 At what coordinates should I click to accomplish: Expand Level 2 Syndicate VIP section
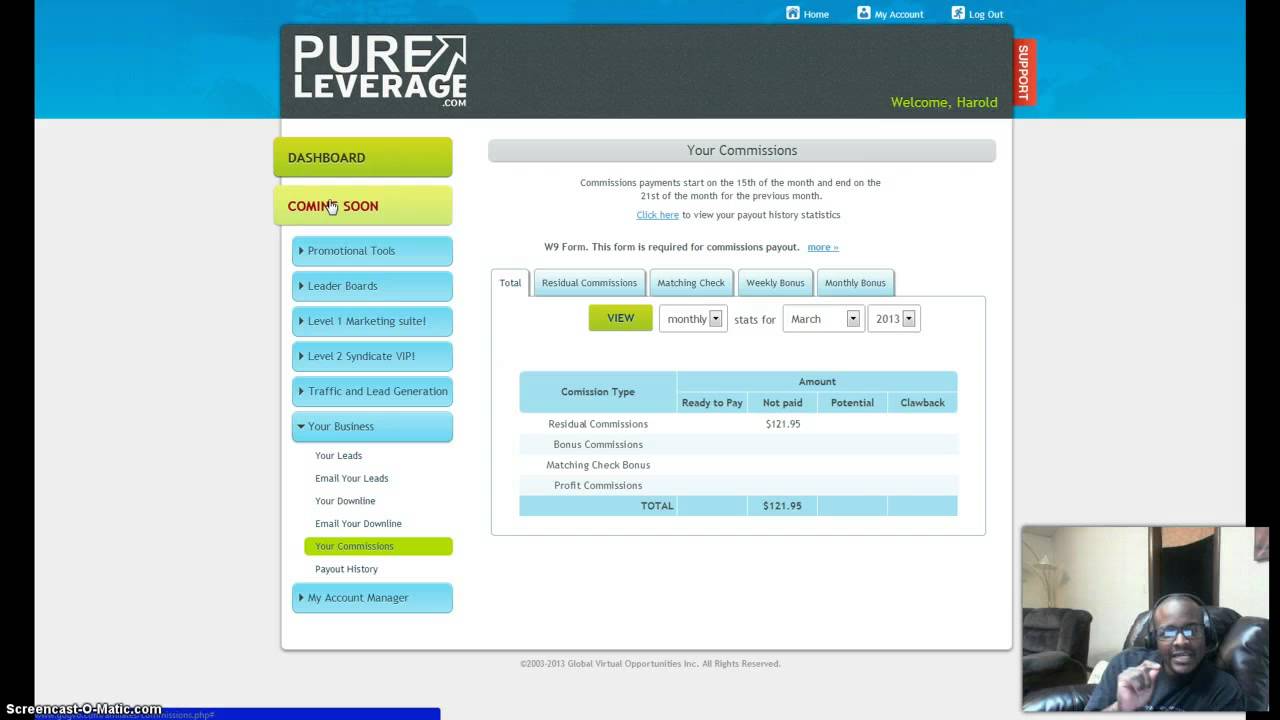click(x=372, y=356)
